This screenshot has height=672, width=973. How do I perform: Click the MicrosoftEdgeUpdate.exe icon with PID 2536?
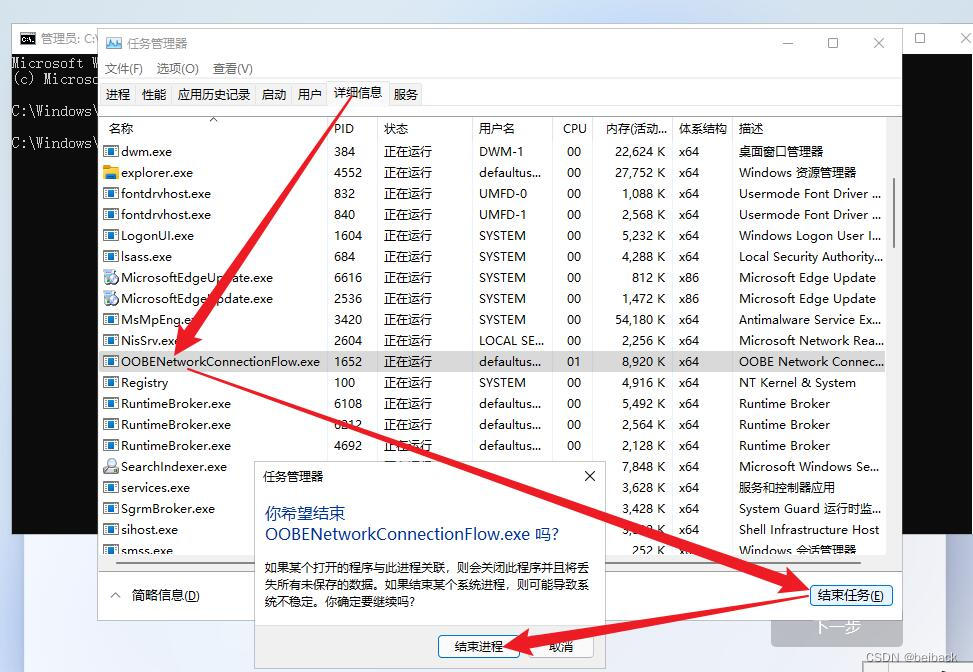coord(110,298)
